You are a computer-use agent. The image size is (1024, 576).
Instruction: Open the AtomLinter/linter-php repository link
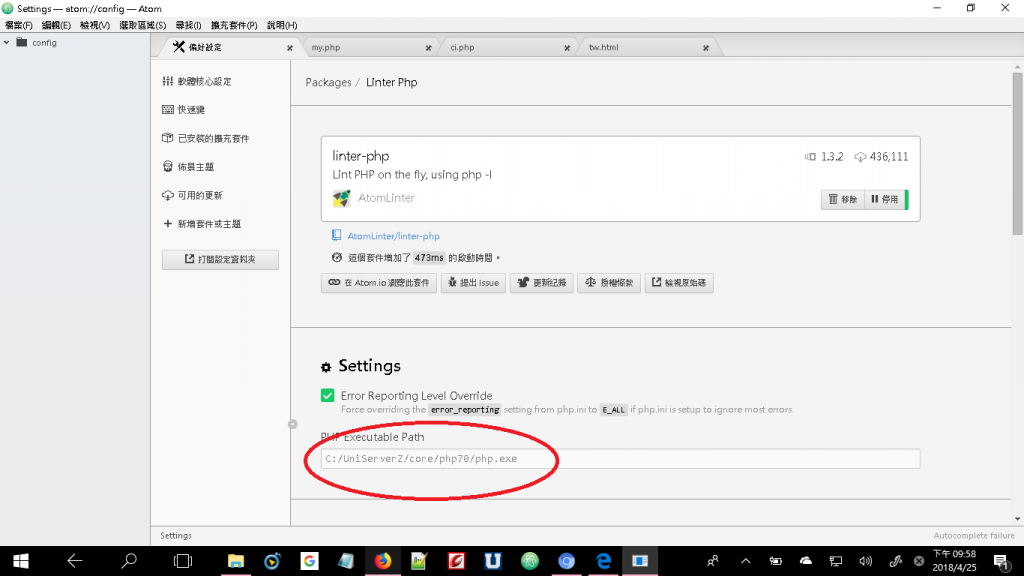coord(393,236)
